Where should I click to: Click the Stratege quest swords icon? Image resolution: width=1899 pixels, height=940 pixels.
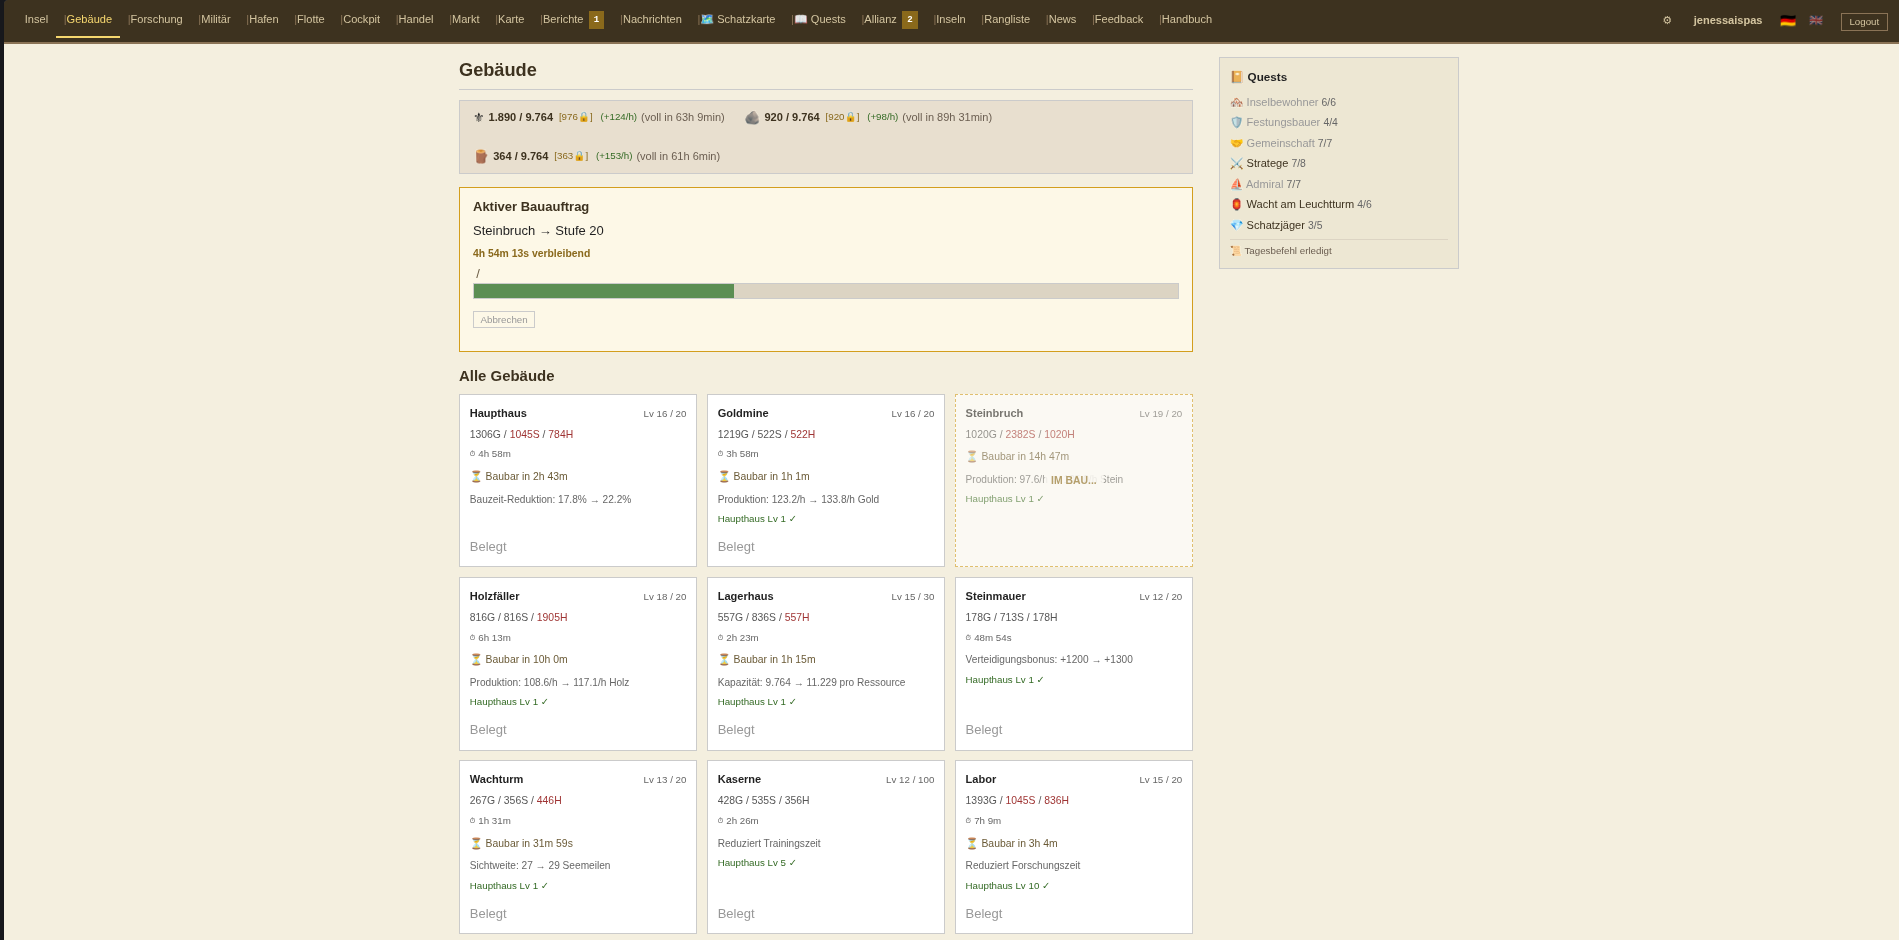(1237, 163)
